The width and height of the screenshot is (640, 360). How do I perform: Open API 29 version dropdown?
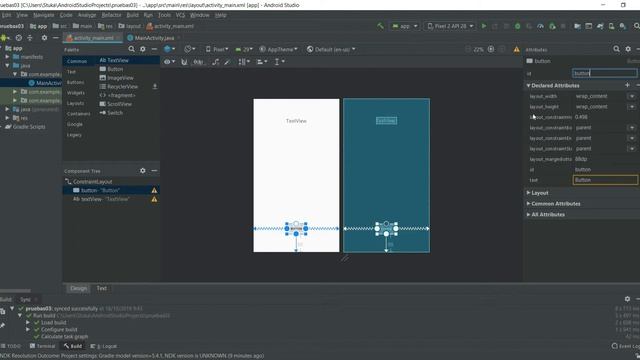(244, 49)
